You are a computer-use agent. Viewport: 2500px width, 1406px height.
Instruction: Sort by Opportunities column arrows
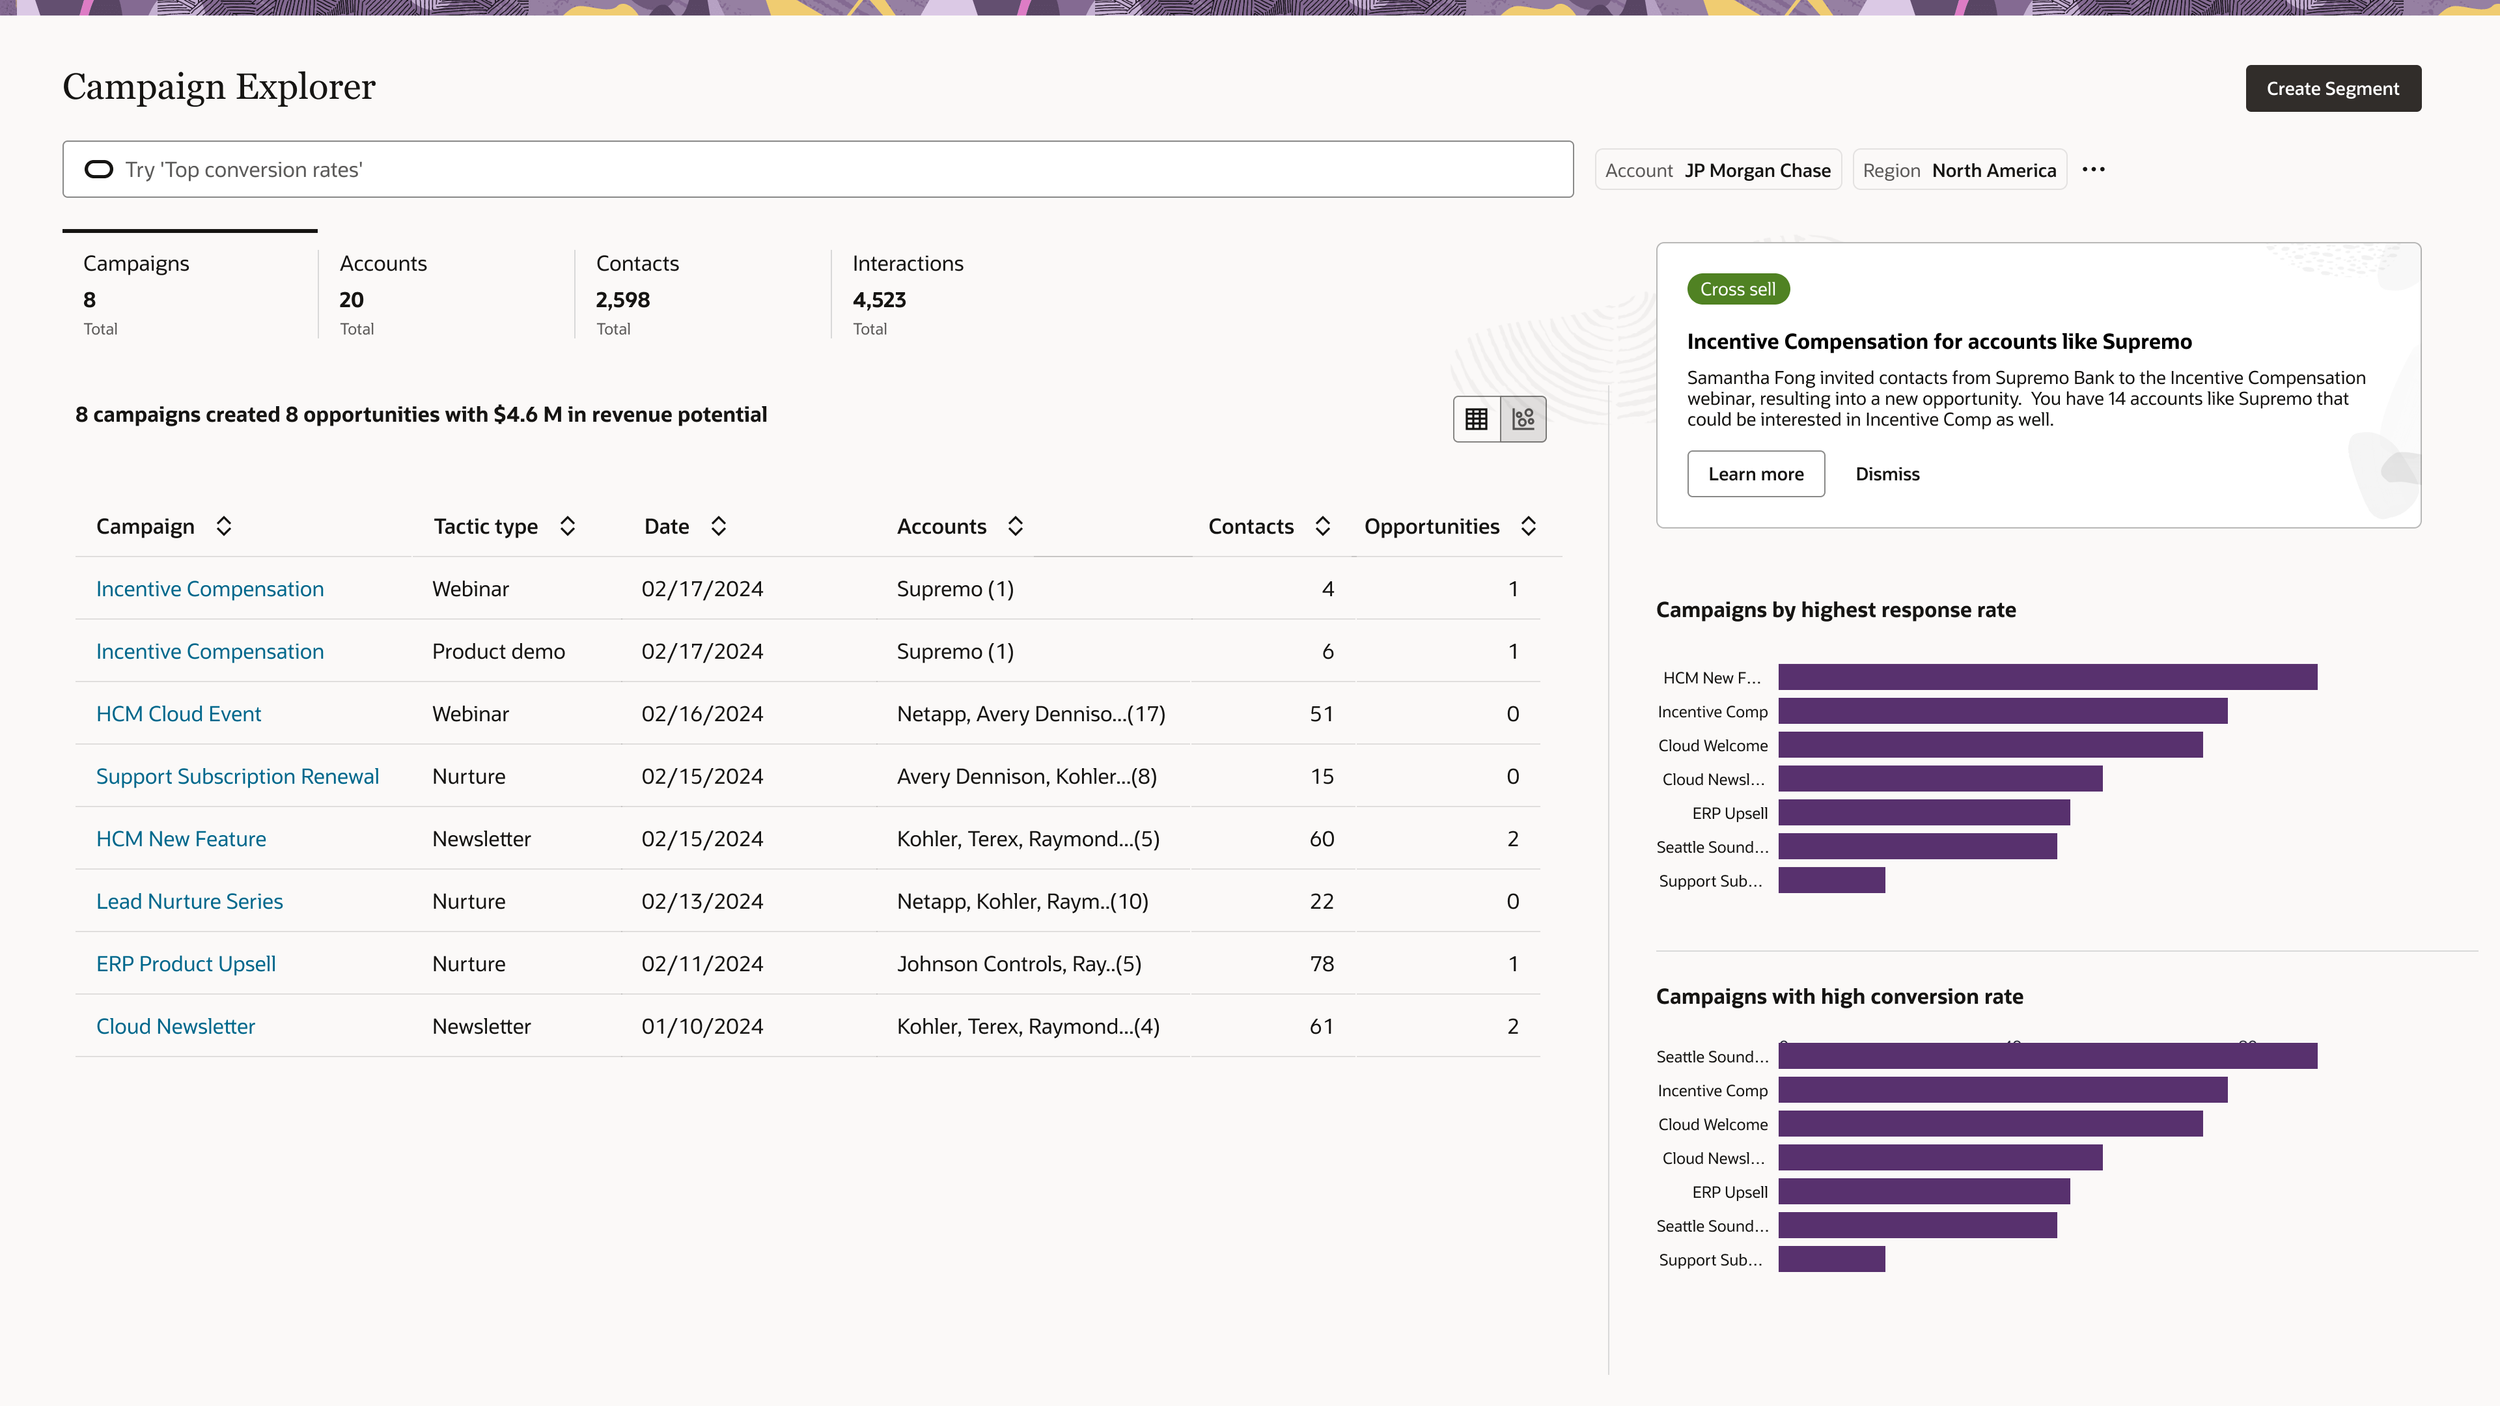point(1528,526)
